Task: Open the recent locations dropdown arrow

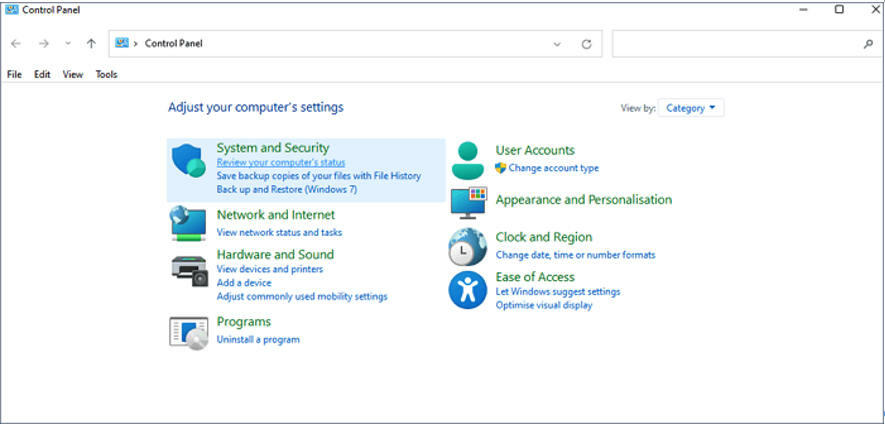Action: 68,43
